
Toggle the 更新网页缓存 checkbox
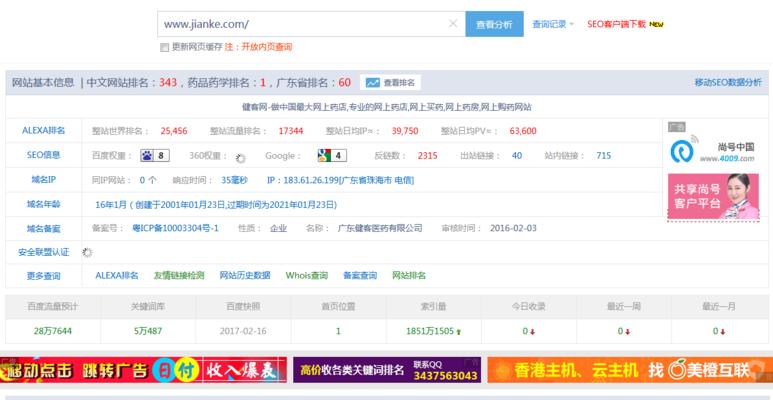click(164, 47)
